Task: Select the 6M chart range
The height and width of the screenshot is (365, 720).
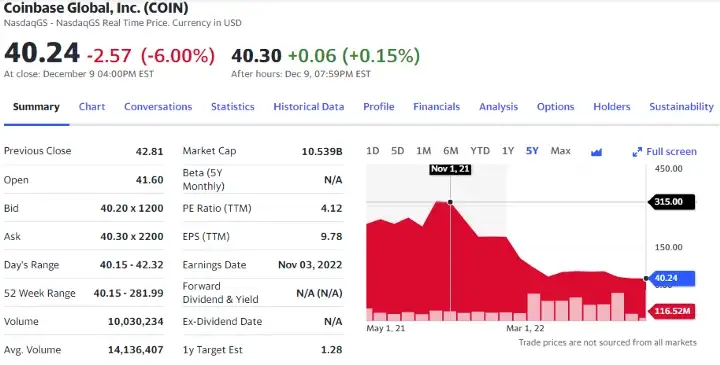Action: pyautogui.click(x=451, y=151)
